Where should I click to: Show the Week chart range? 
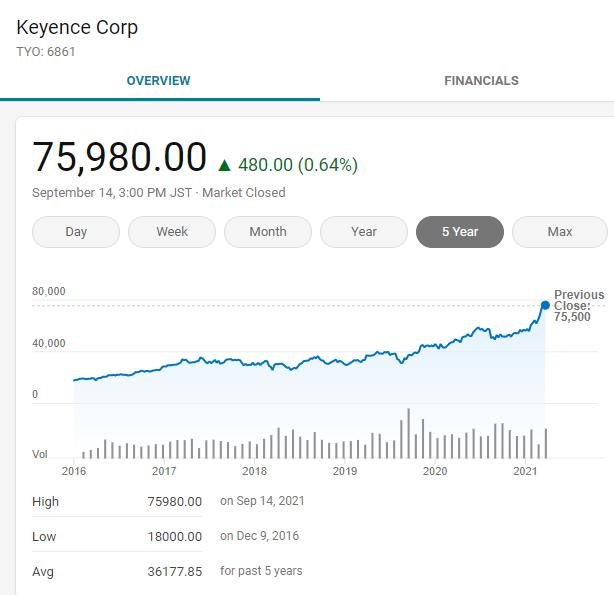click(x=172, y=232)
